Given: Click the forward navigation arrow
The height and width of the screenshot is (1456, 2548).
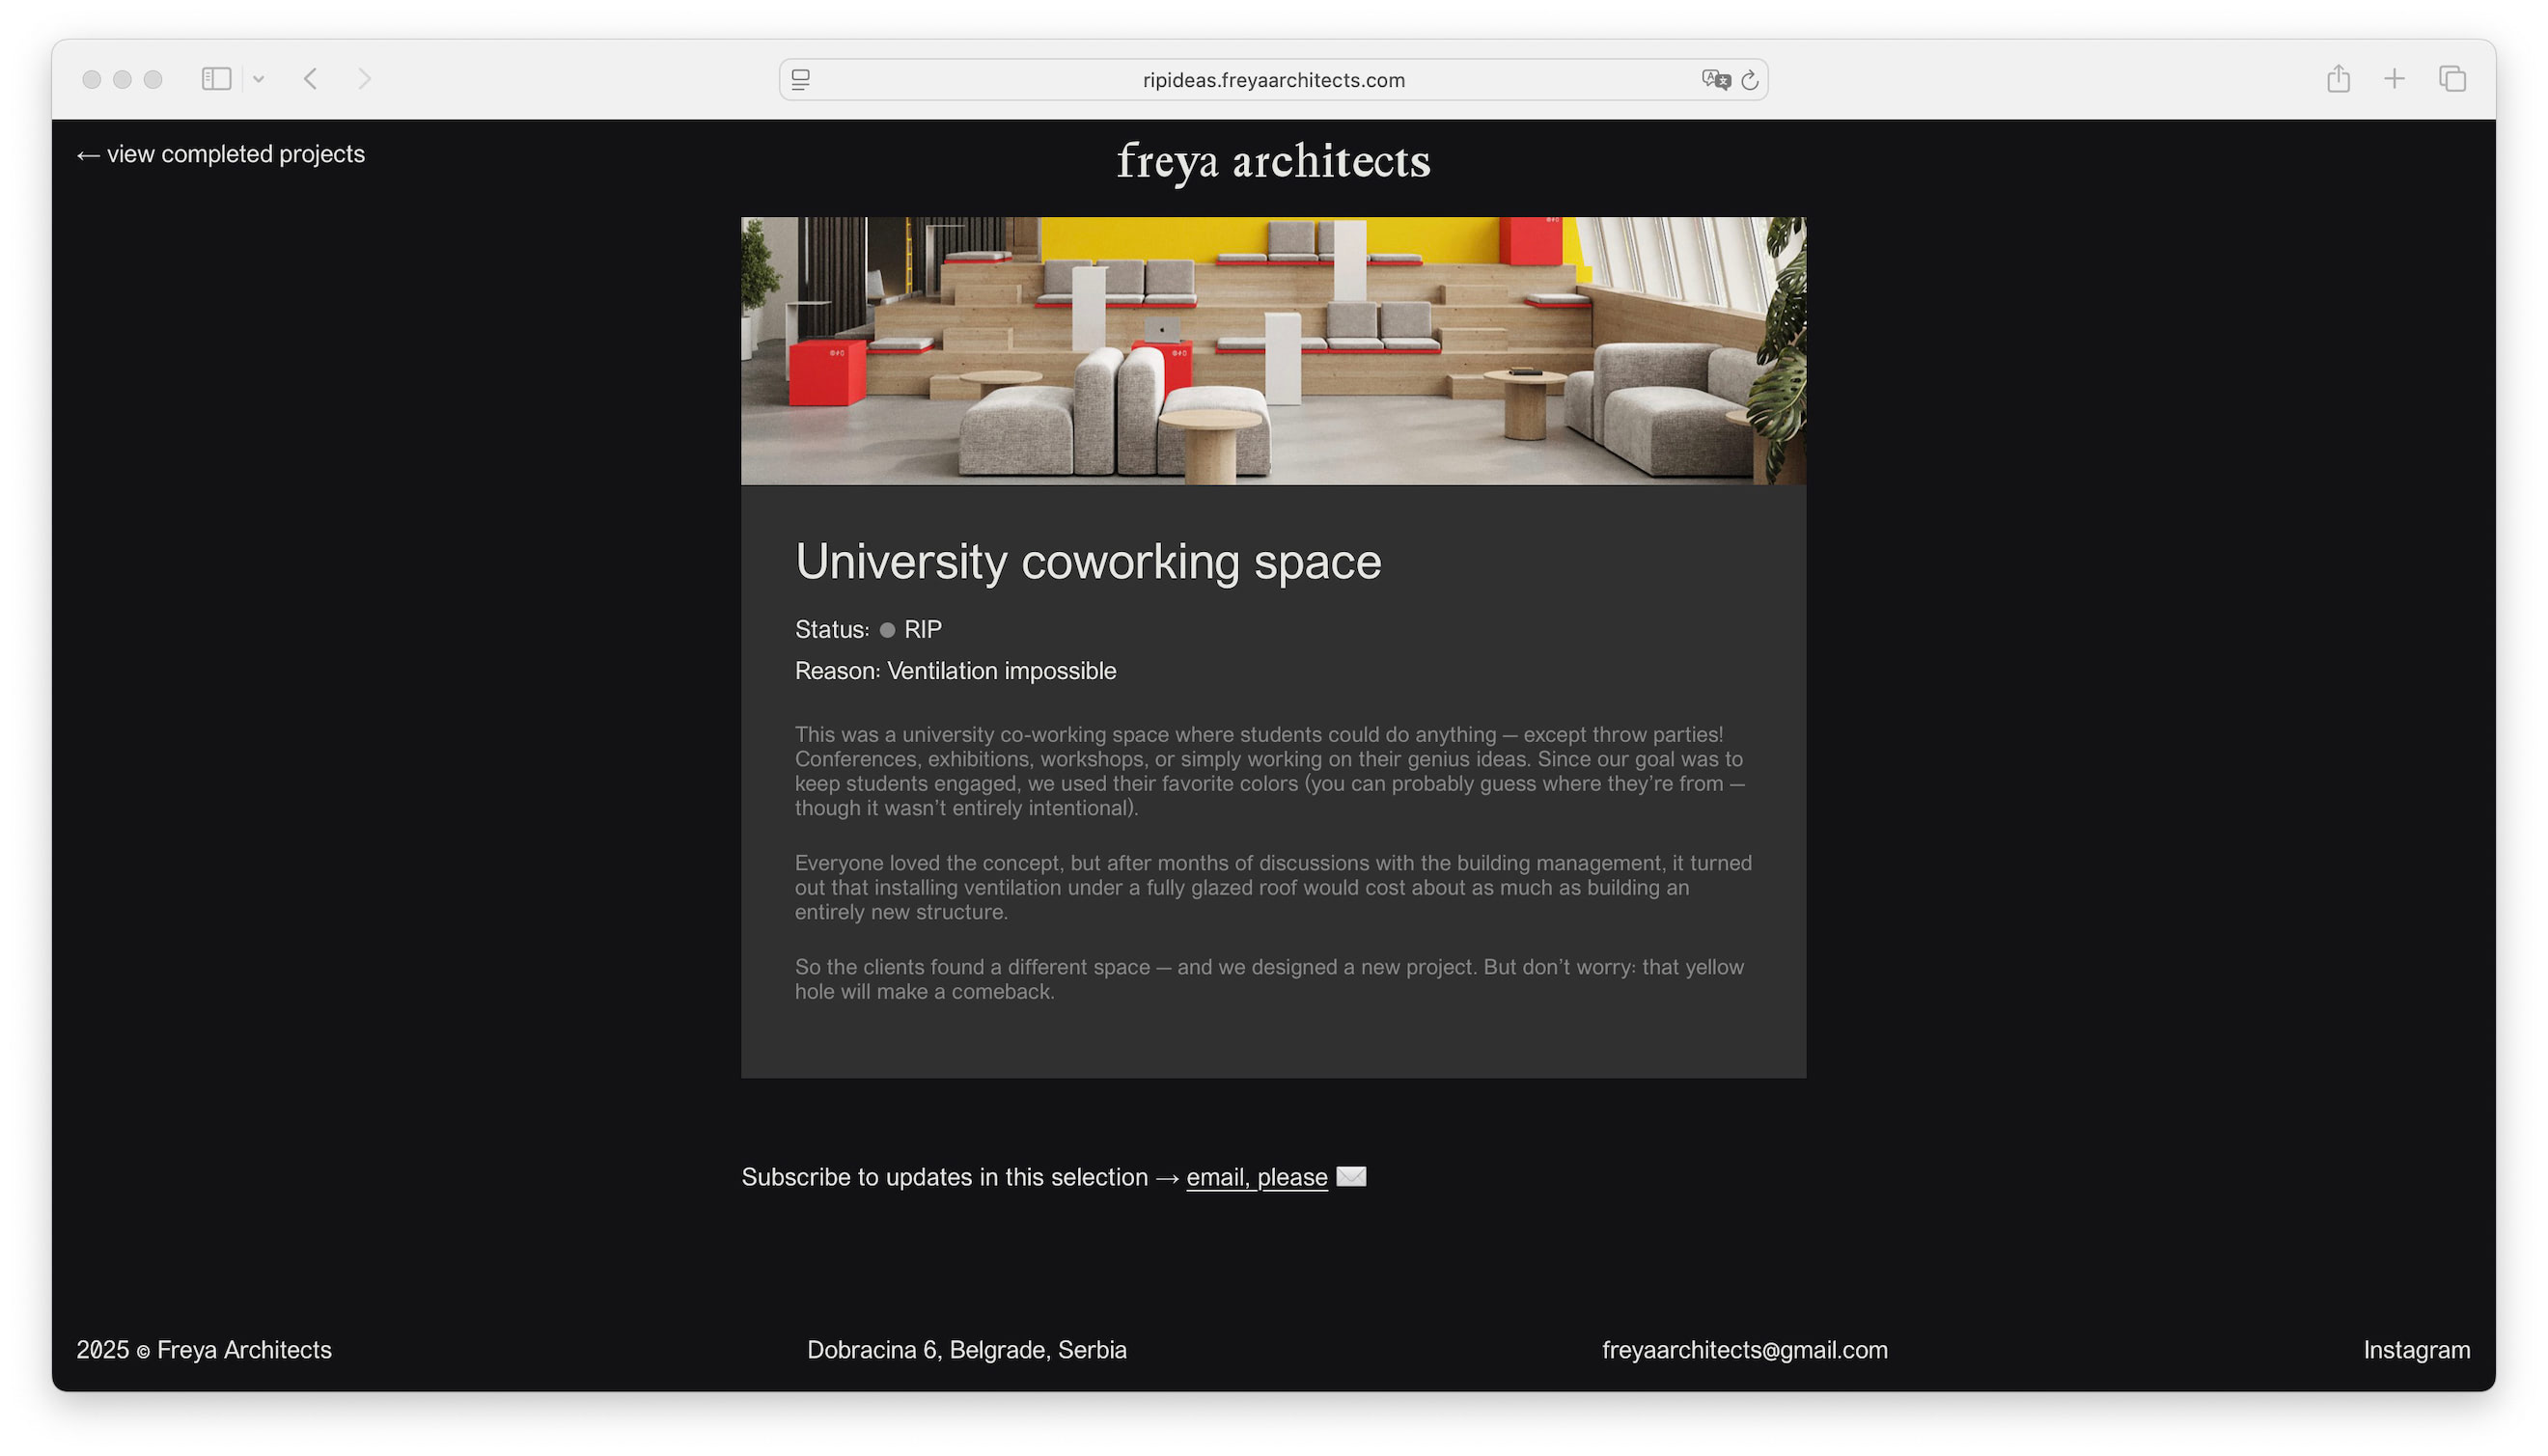Looking at the screenshot, I should [x=364, y=79].
